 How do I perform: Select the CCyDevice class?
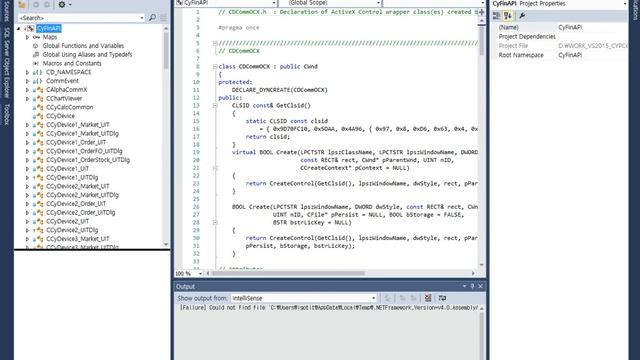point(60,116)
